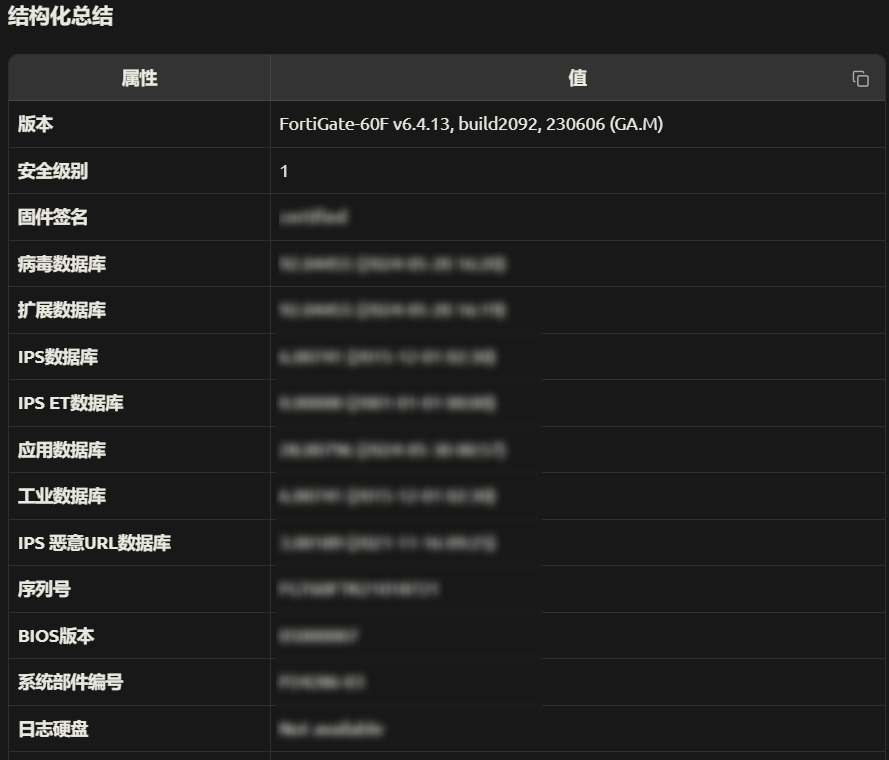This screenshot has width=889, height=760.
Task: Click the IPS ET数据库 row label
Action: [x=71, y=403]
